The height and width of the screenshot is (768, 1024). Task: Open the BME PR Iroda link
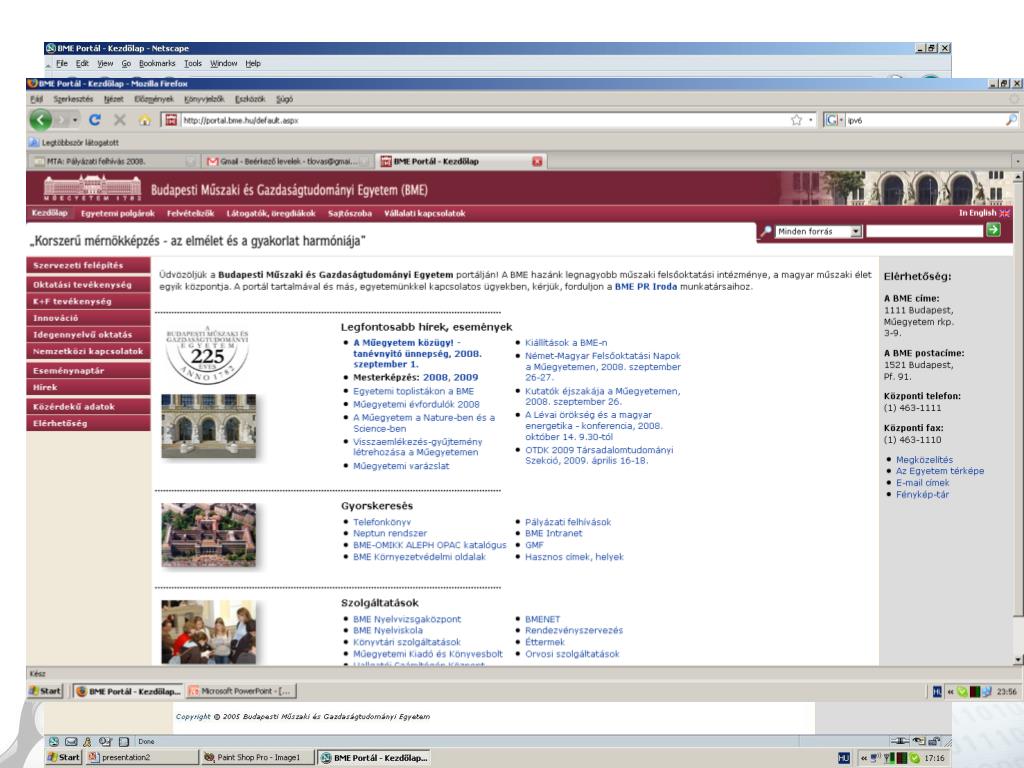646,287
